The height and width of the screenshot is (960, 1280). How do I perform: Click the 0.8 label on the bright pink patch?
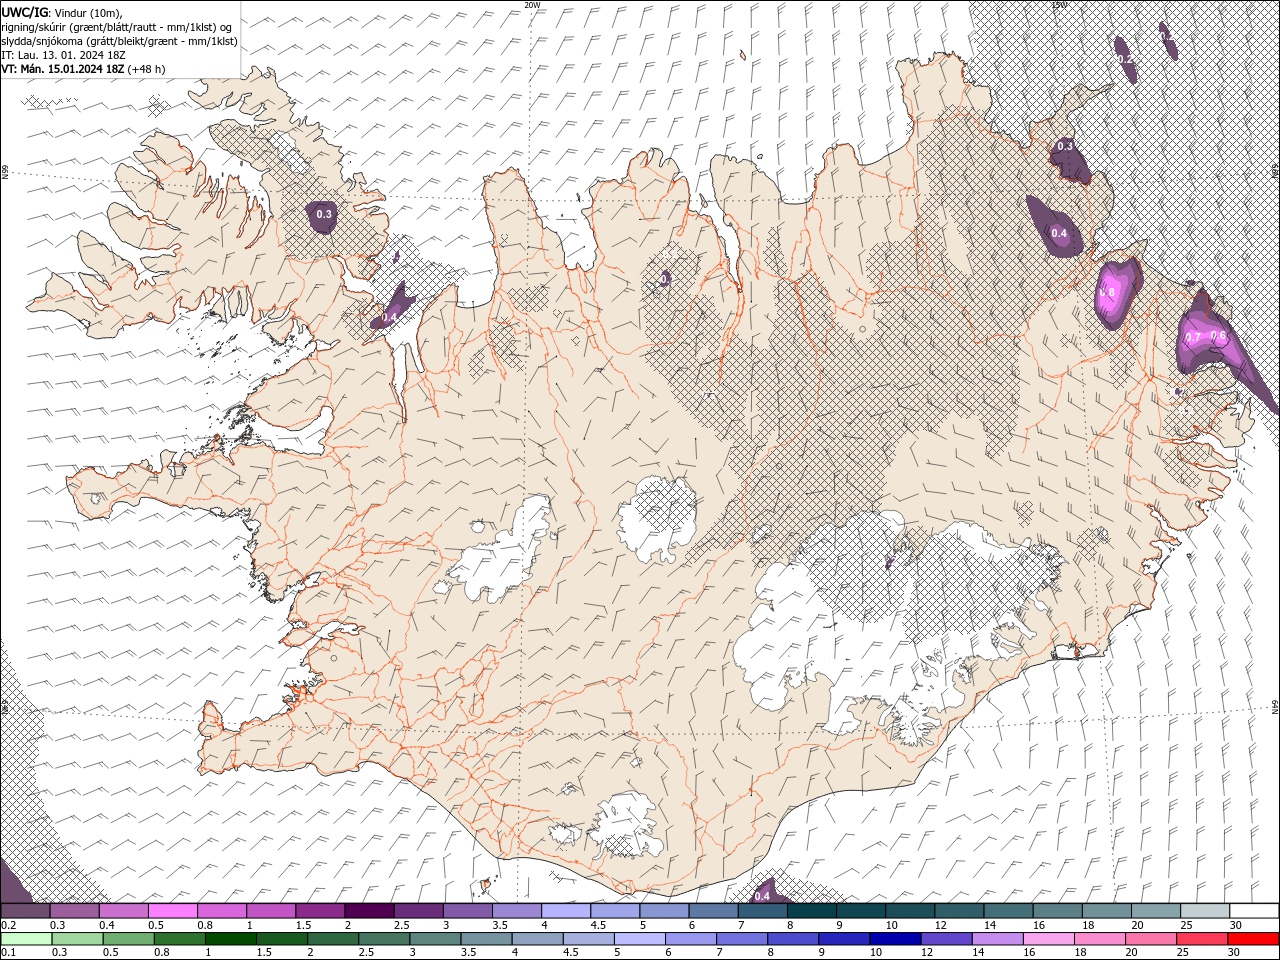[1107, 292]
